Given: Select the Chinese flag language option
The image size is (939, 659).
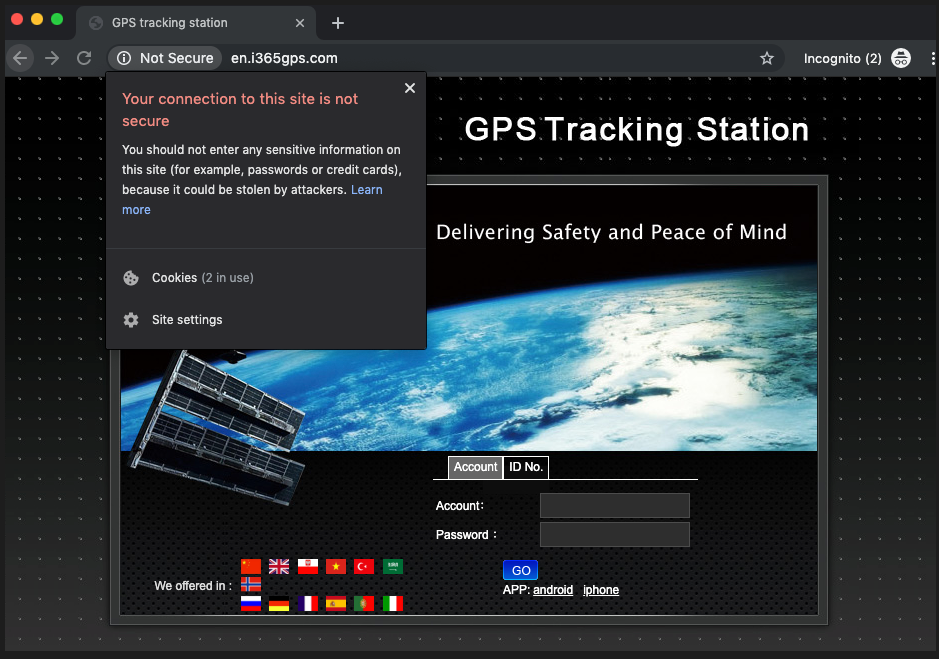Looking at the screenshot, I should point(251,566).
